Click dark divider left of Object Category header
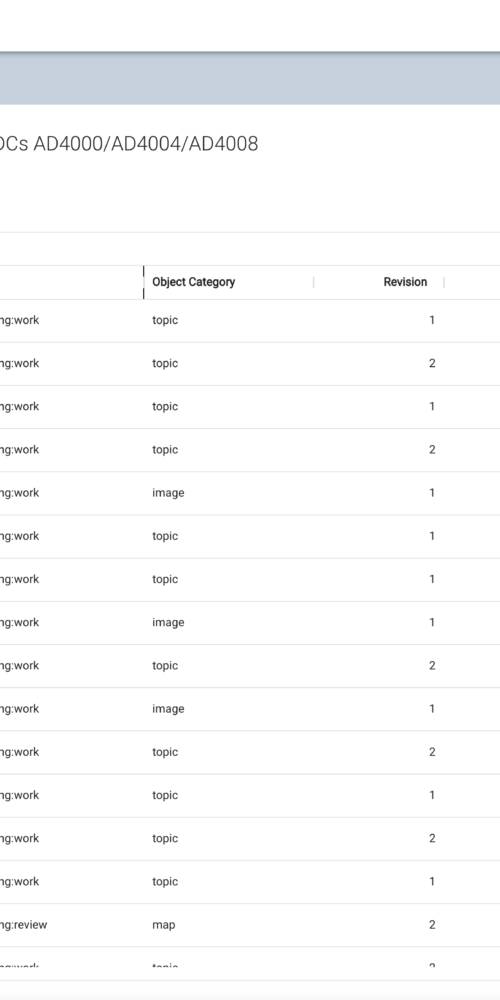This screenshot has width=500, height=1000. pos(143,282)
